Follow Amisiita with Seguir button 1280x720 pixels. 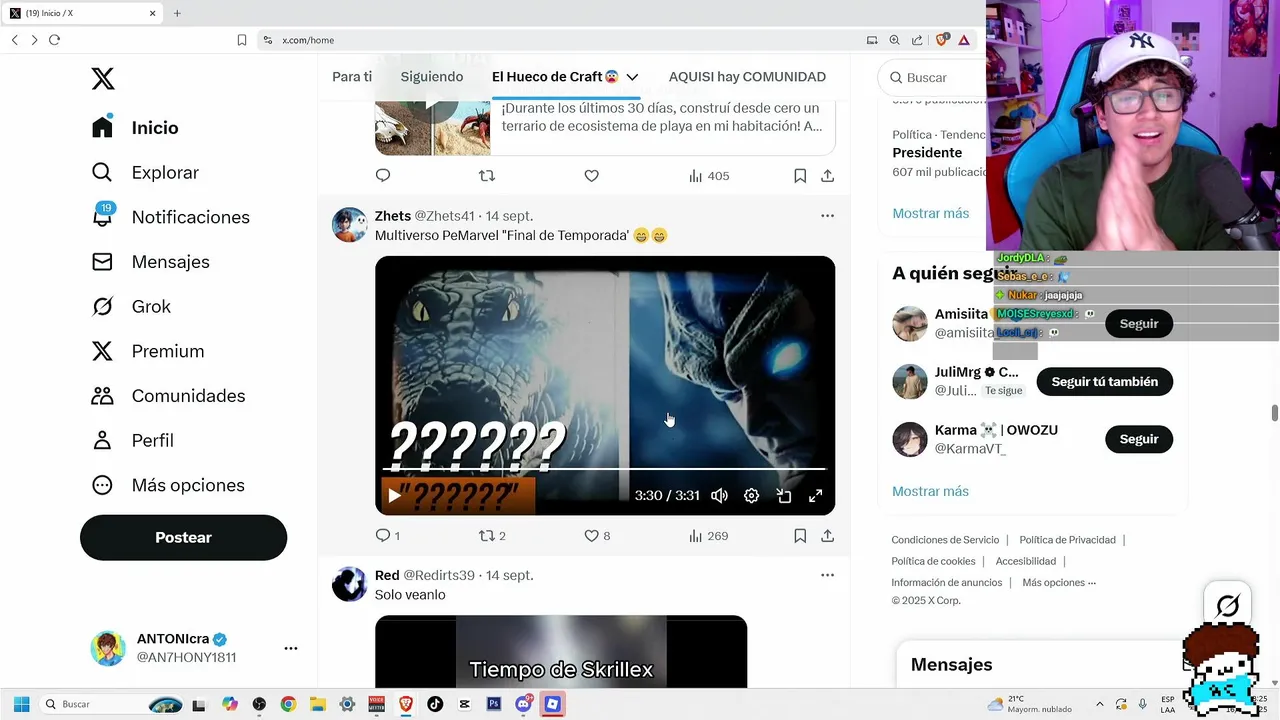(1139, 324)
